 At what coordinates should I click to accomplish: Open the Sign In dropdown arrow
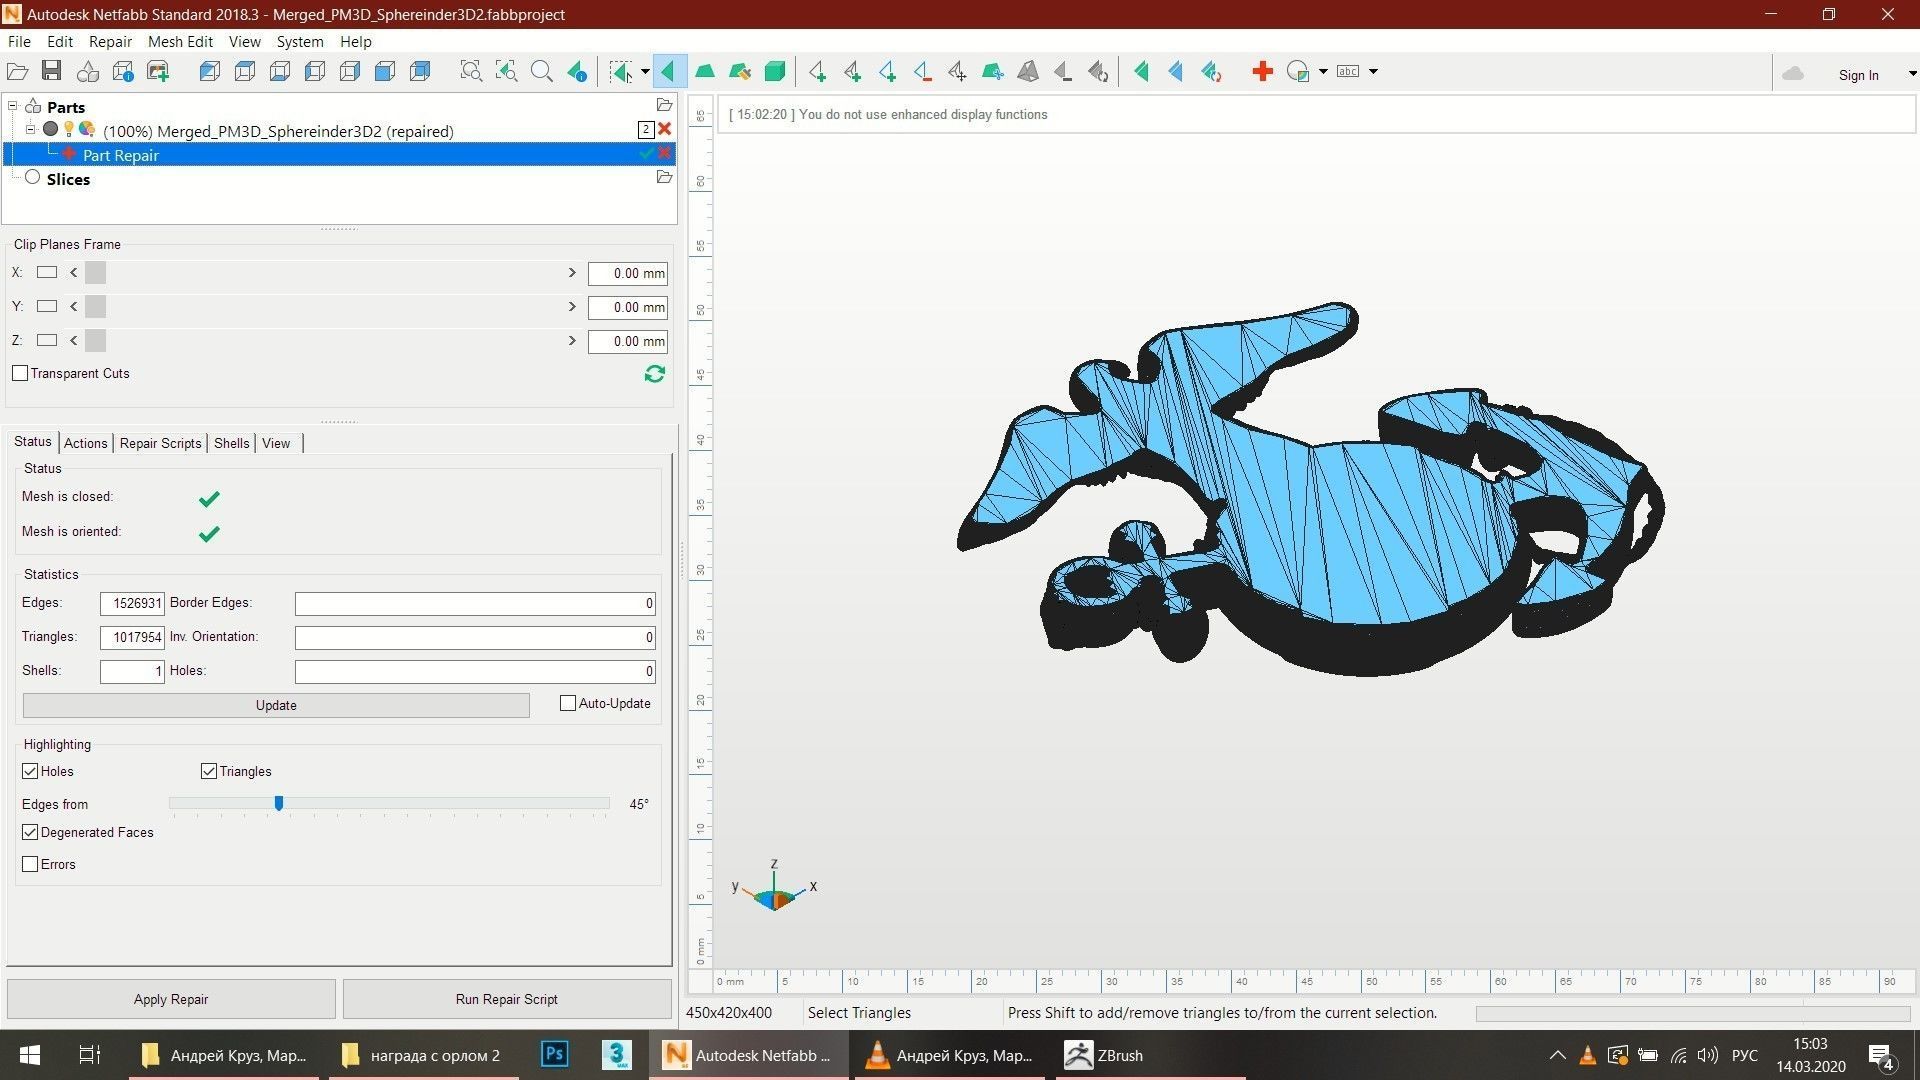[1911, 74]
